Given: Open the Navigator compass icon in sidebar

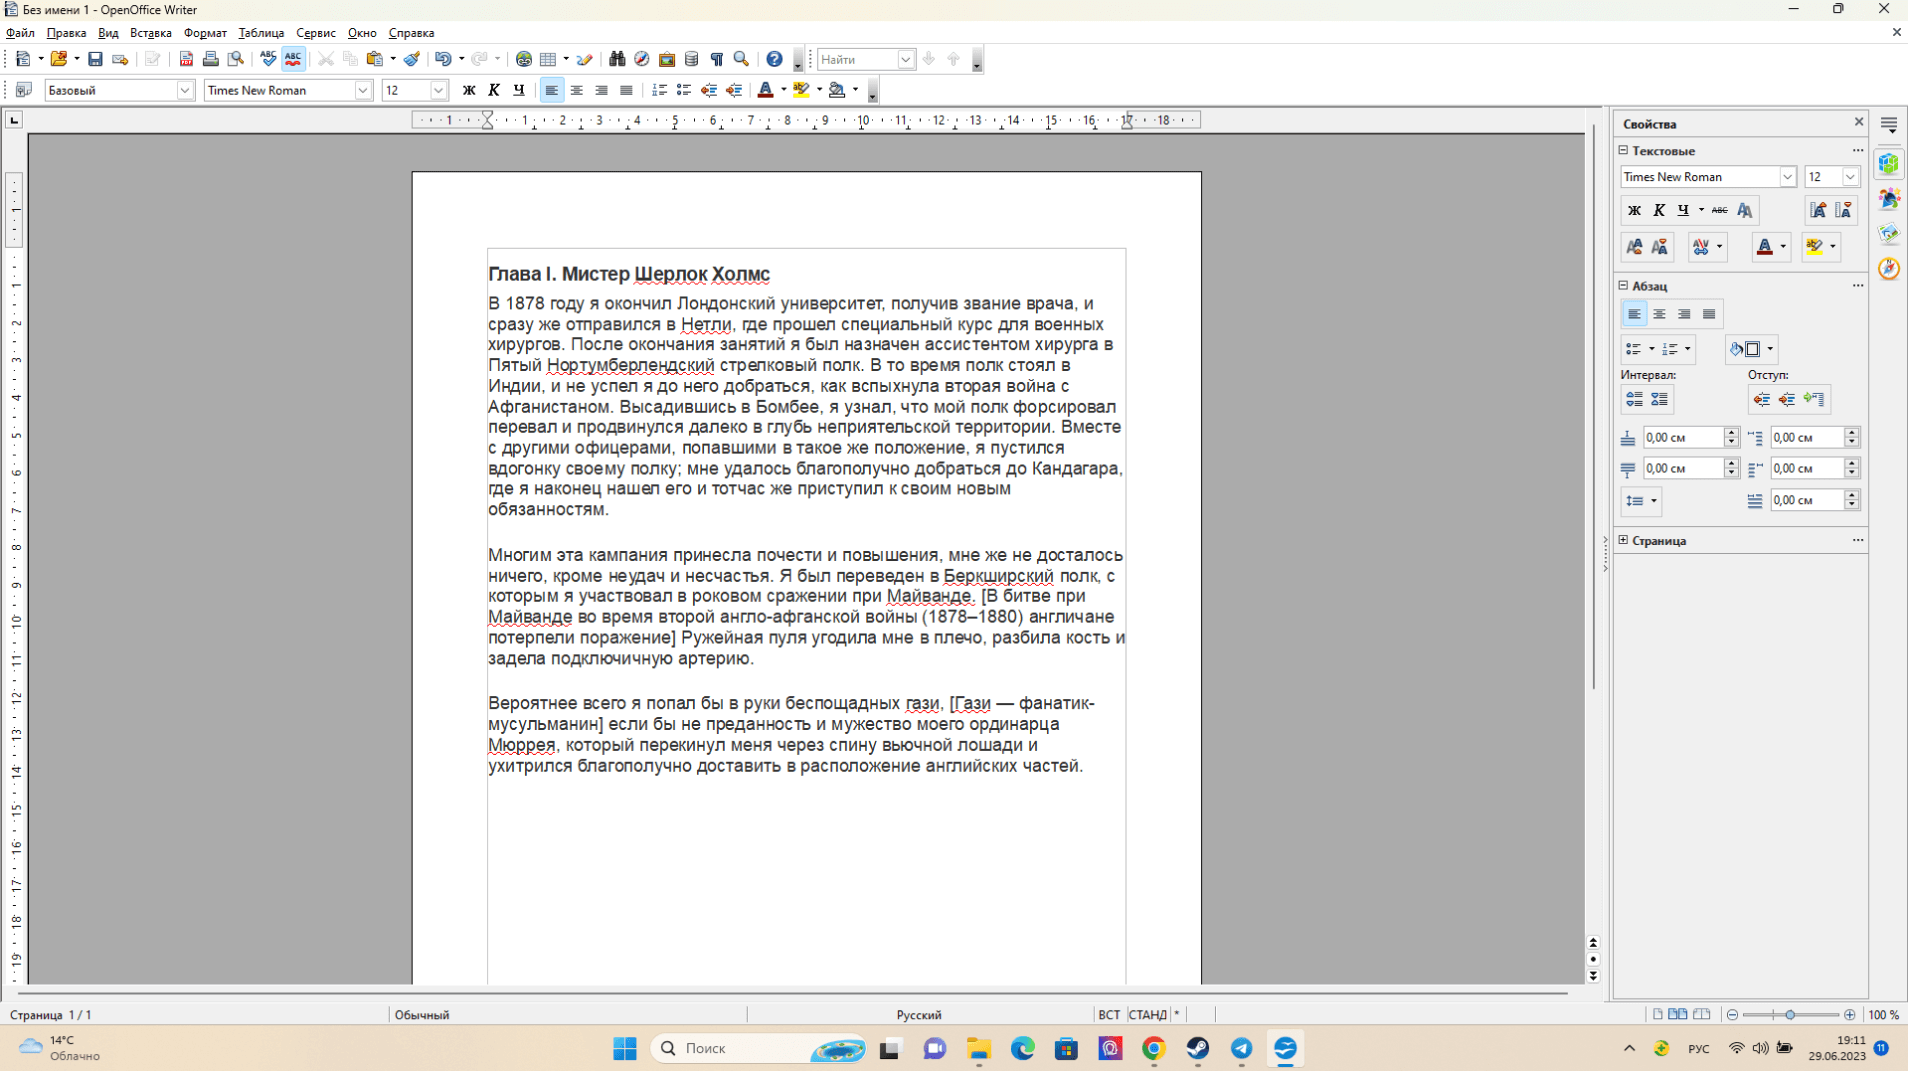Looking at the screenshot, I should tap(1888, 269).
